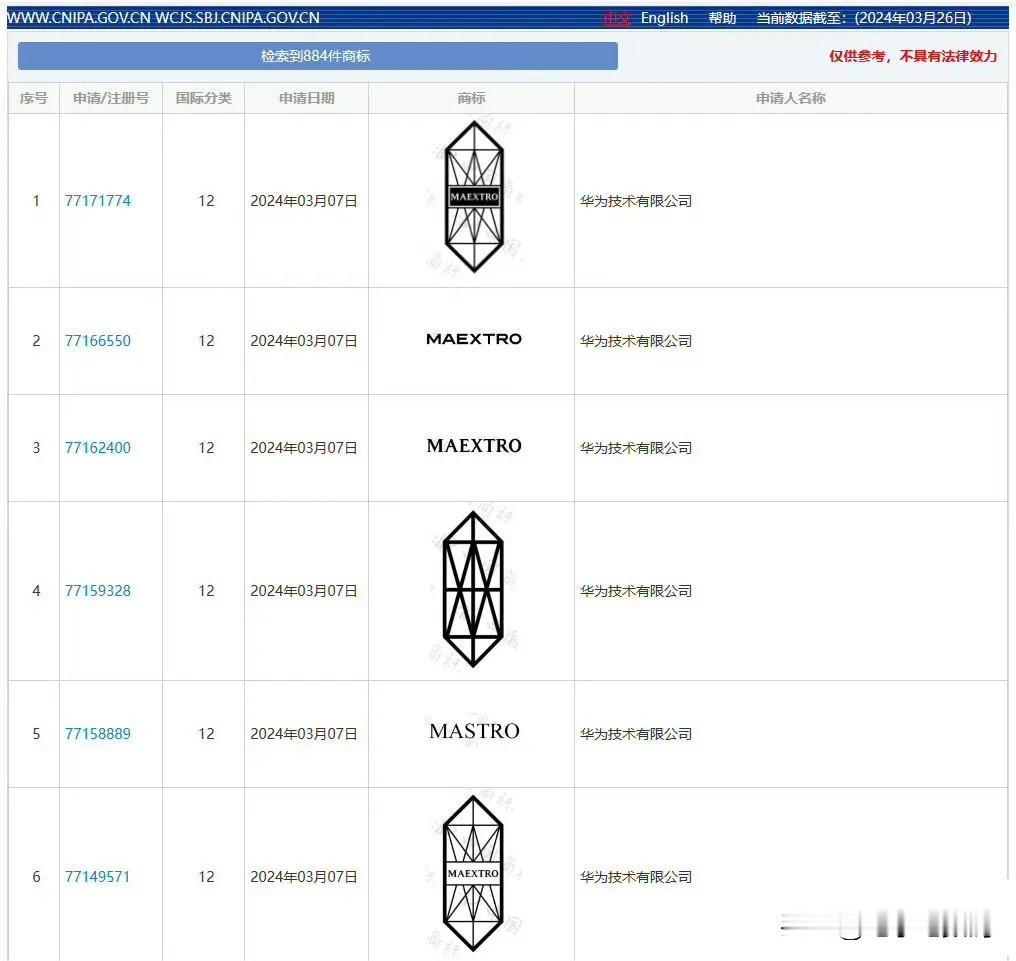Screen dimensions: 1016x961
Task: Switch language to 中文
Action: coord(617,18)
